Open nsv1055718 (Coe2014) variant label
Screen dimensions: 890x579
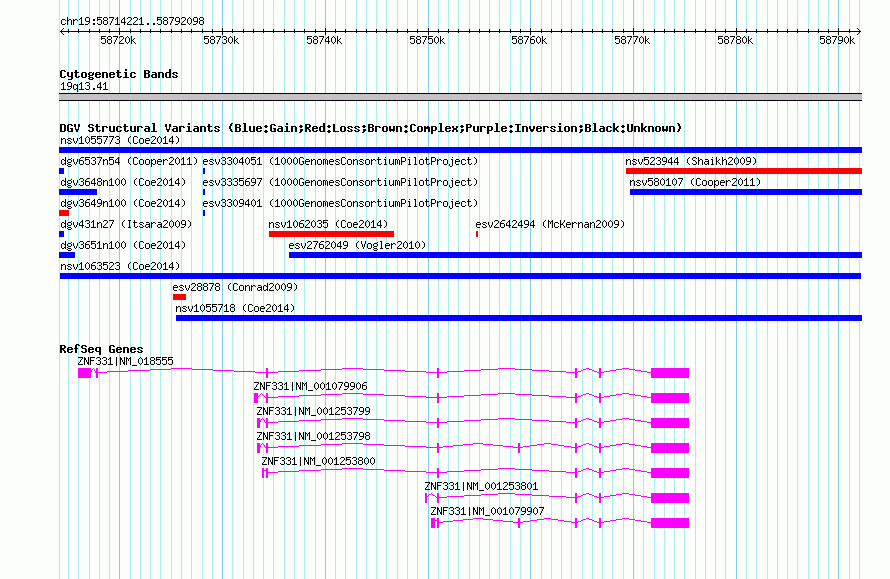235,308
